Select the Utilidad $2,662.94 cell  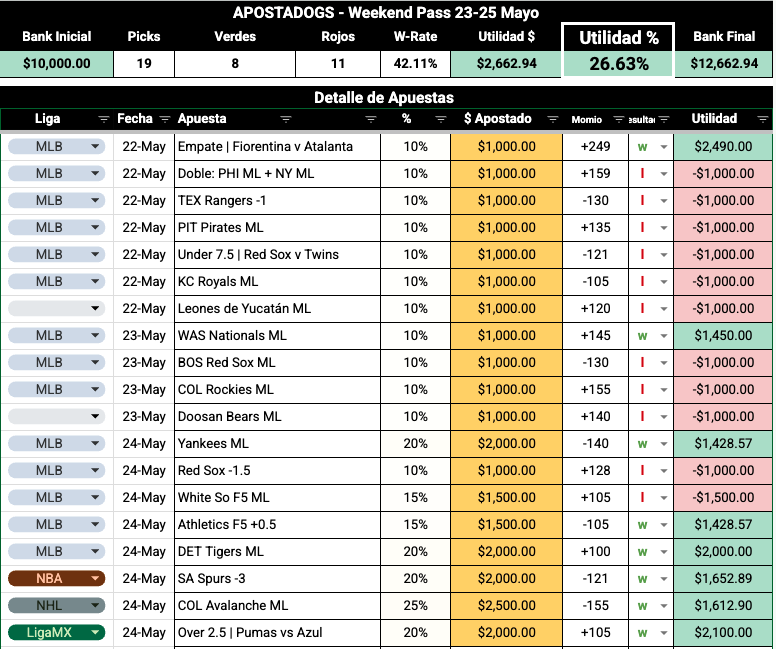506,64
